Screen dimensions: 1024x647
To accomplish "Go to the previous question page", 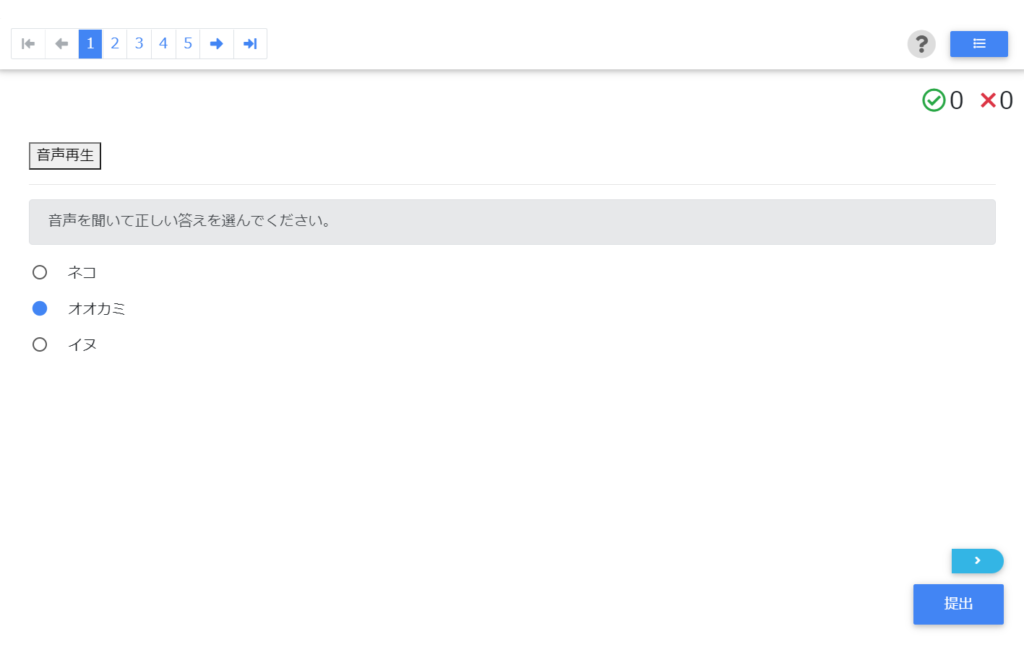I will (62, 44).
